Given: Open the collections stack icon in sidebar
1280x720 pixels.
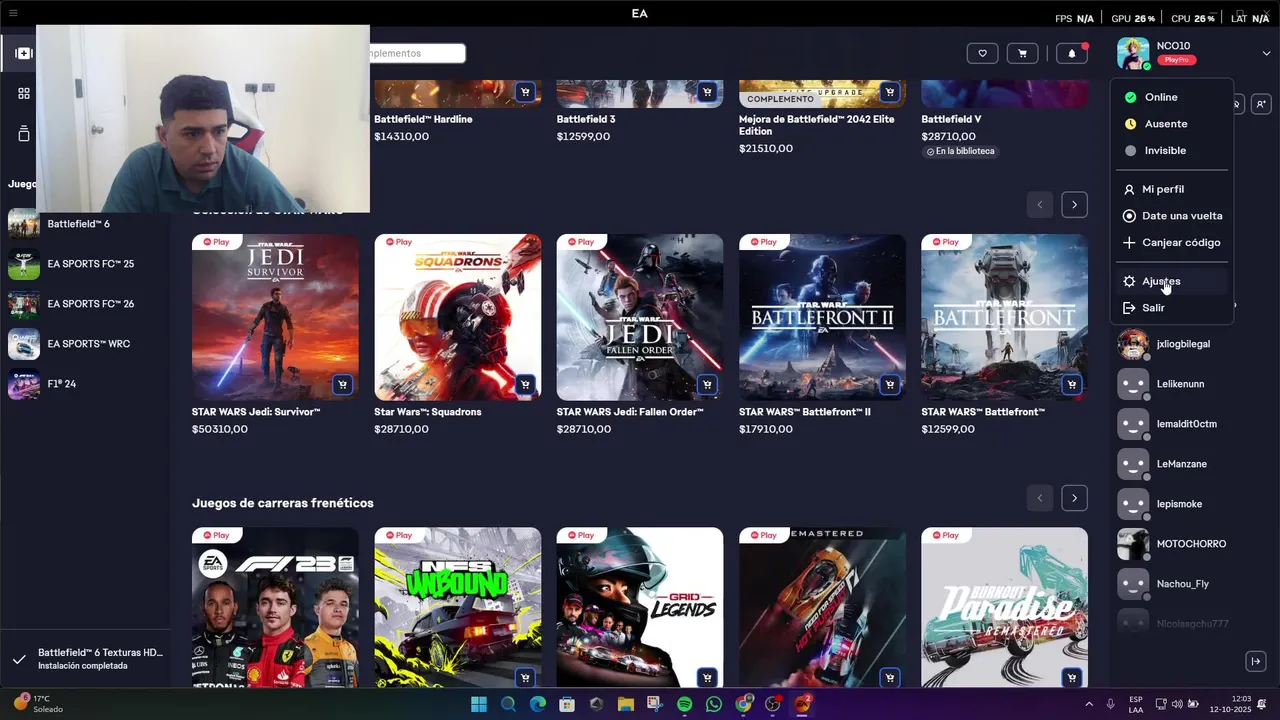Looking at the screenshot, I should coord(24,133).
